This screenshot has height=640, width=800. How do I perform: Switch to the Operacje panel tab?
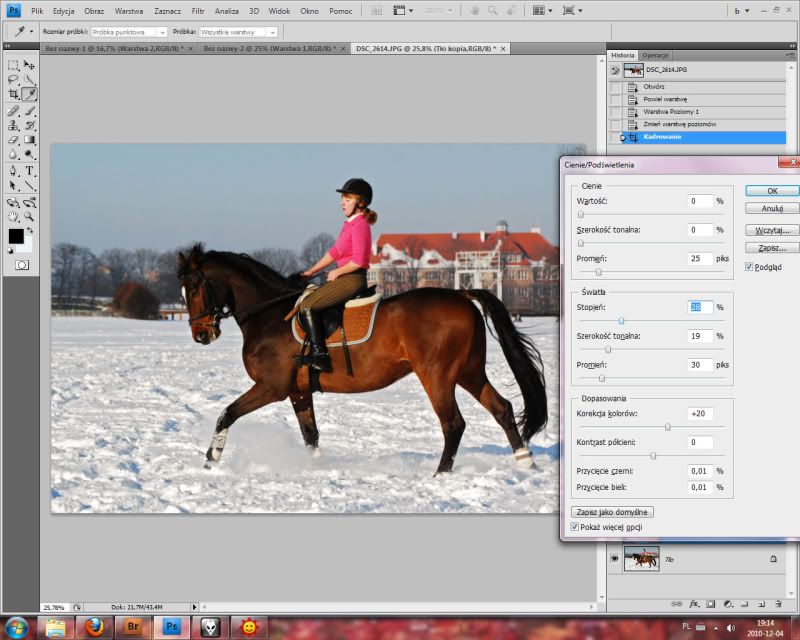coord(656,55)
